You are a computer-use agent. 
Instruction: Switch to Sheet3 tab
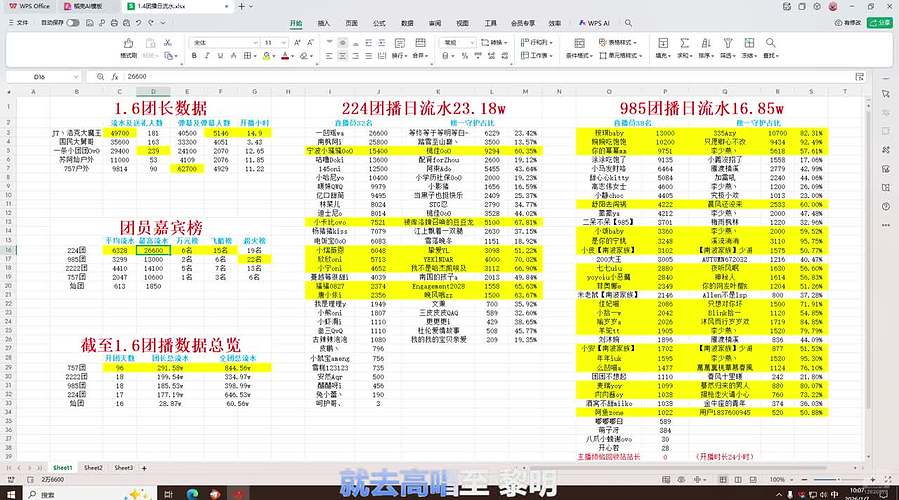(123, 468)
